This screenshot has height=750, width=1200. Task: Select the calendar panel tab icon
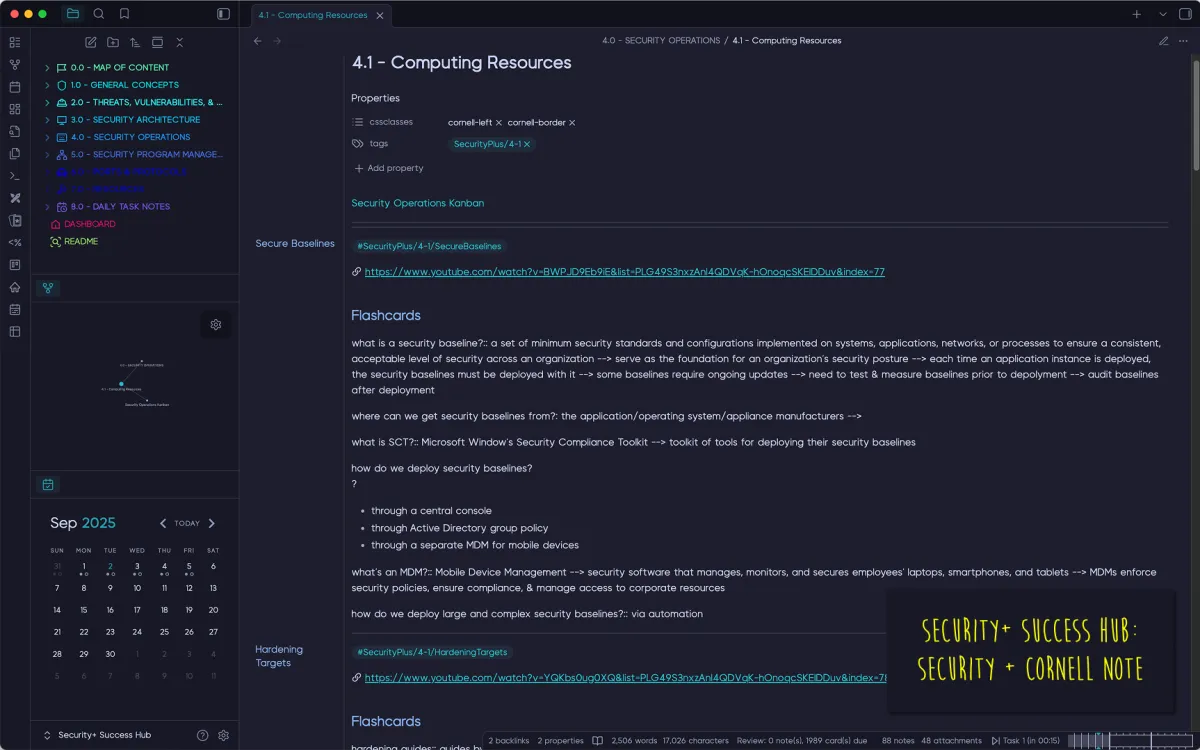[x=48, y=485]
